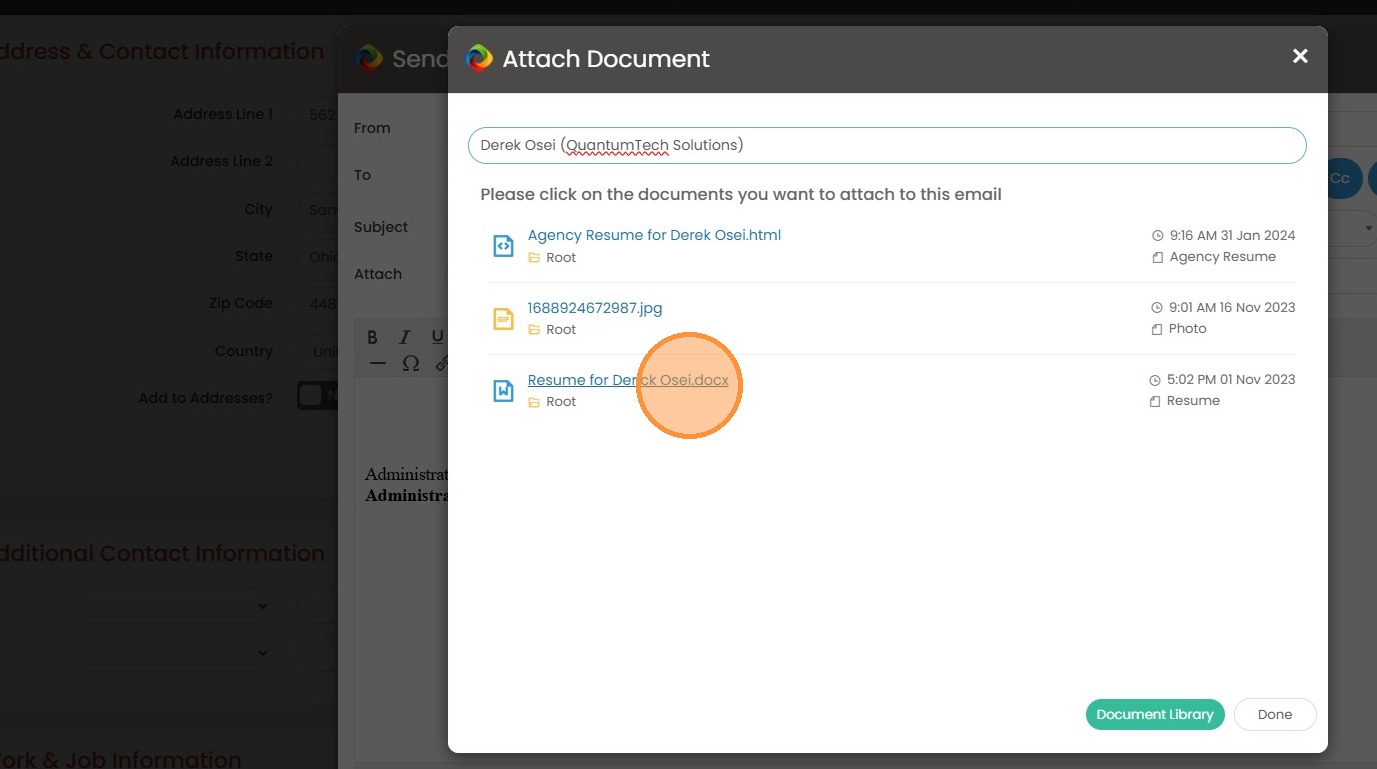Open the Document Library
The width and height of the screenshot is (1377, 769).
[x=1154, y=715]
